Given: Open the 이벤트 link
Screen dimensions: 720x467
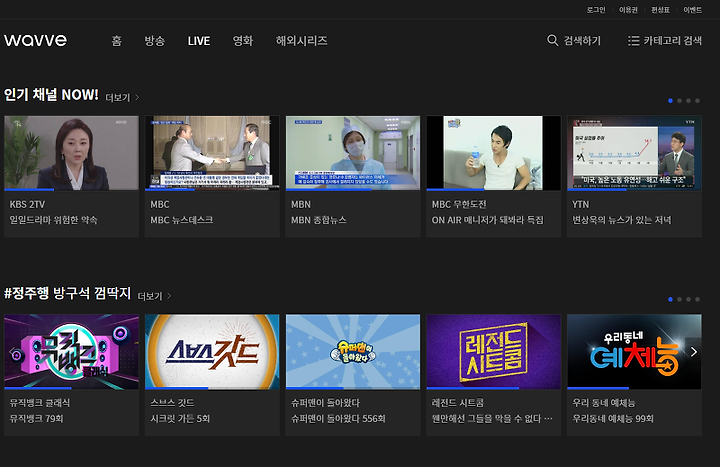Looking at the screenshot, I should click(692, 10).
